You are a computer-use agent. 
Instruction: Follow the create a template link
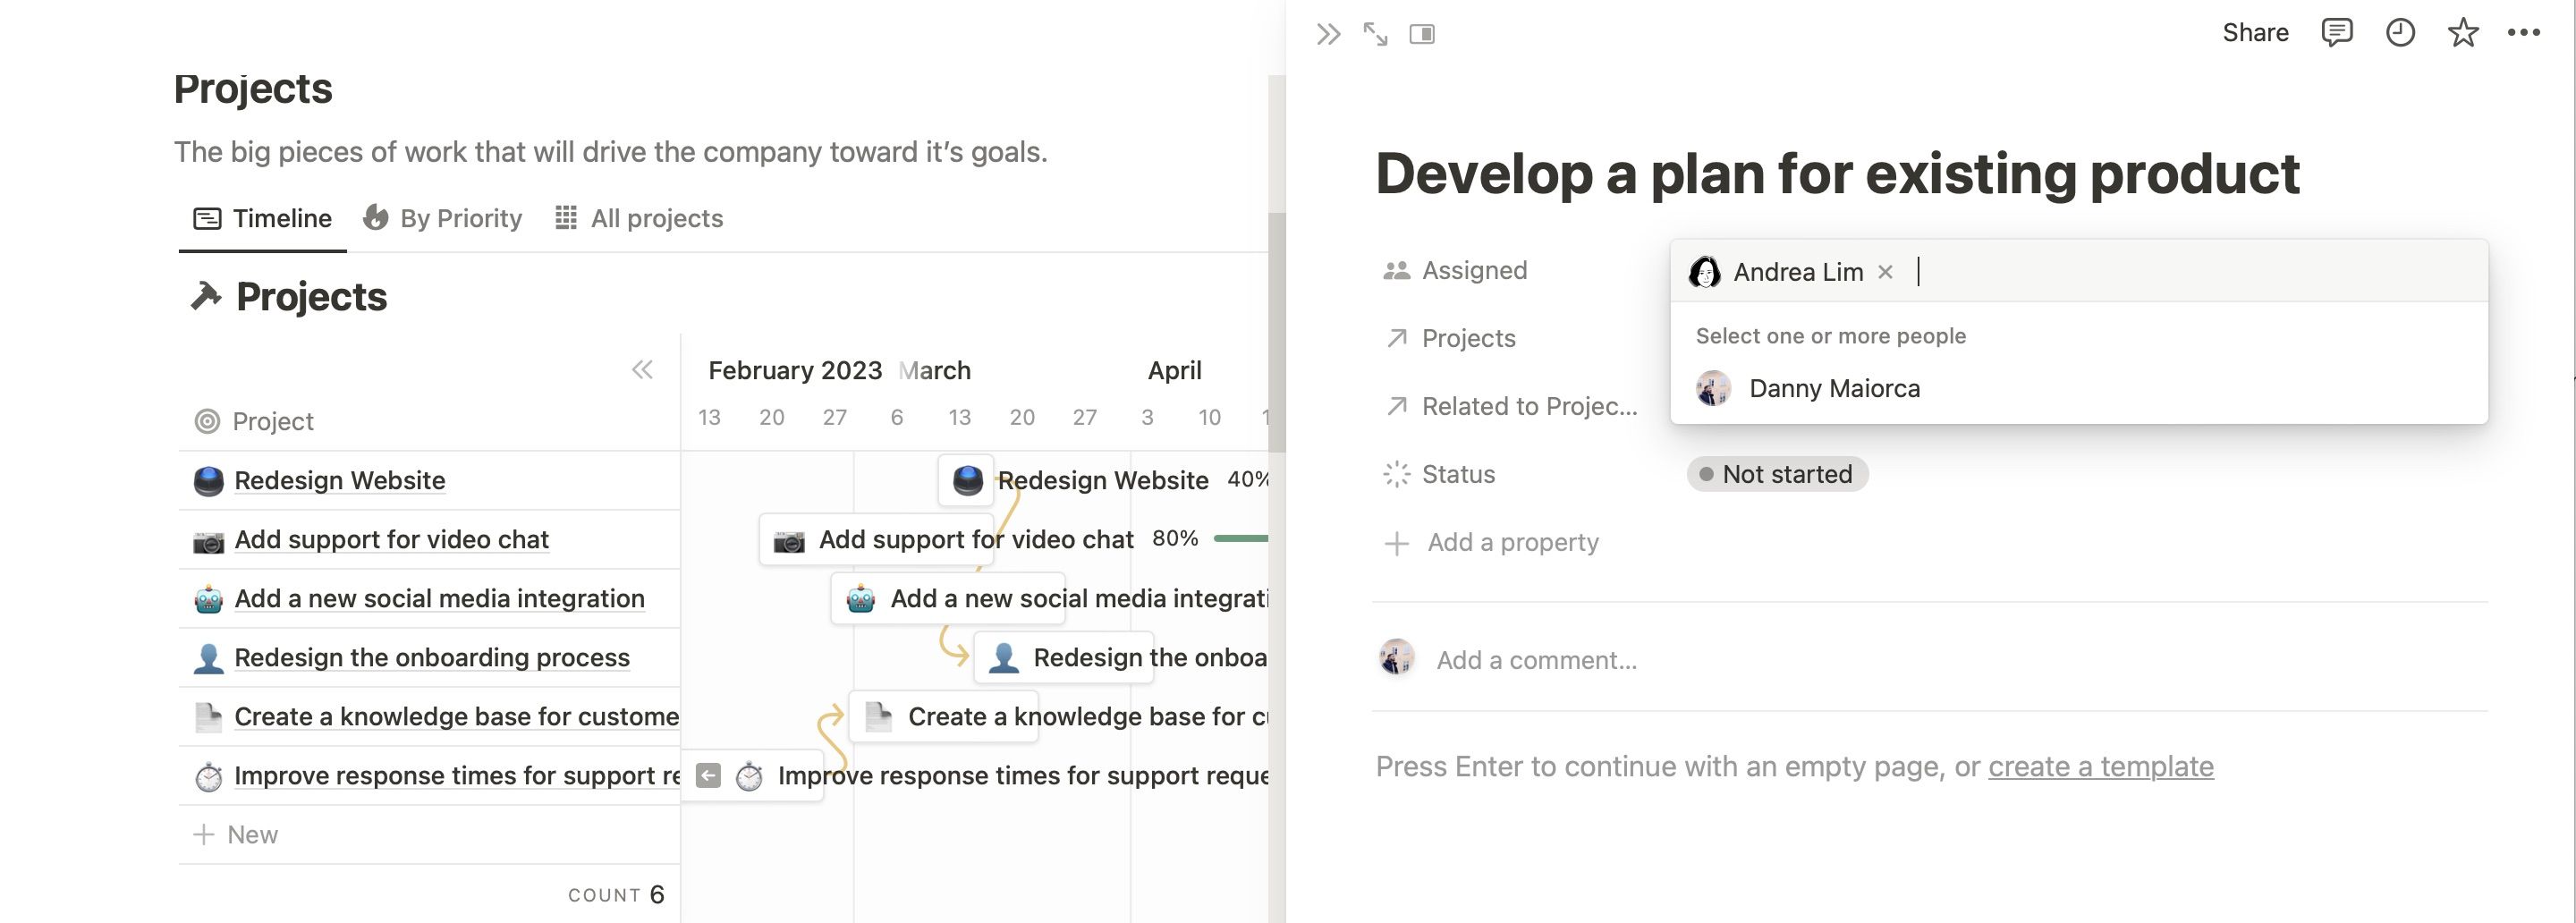coord(2100,767)
